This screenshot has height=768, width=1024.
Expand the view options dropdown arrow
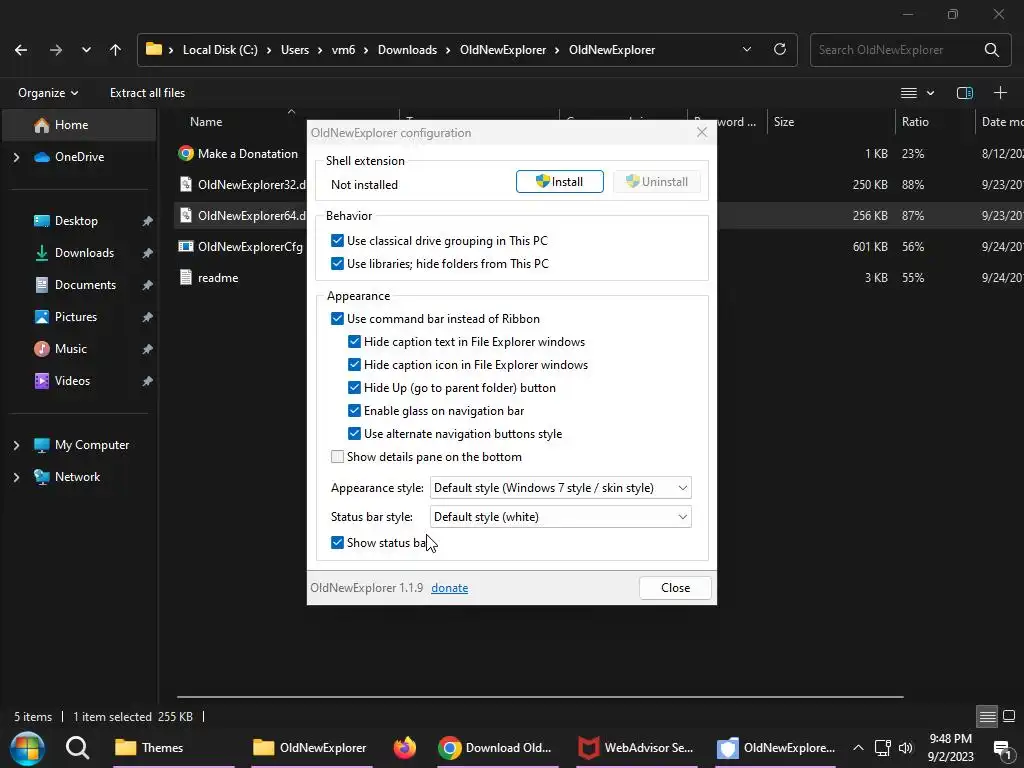pyautogui.click(x=930, y=93)
